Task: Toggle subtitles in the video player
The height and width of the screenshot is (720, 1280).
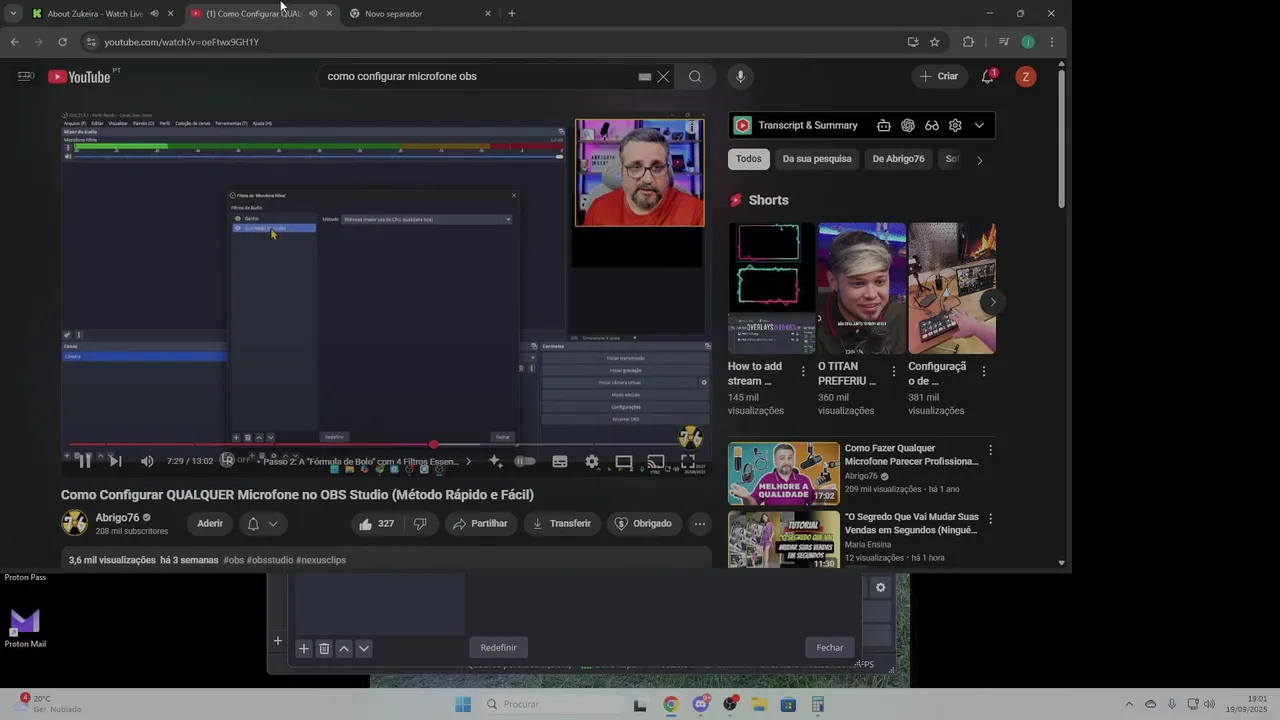Action: [560, 462]
